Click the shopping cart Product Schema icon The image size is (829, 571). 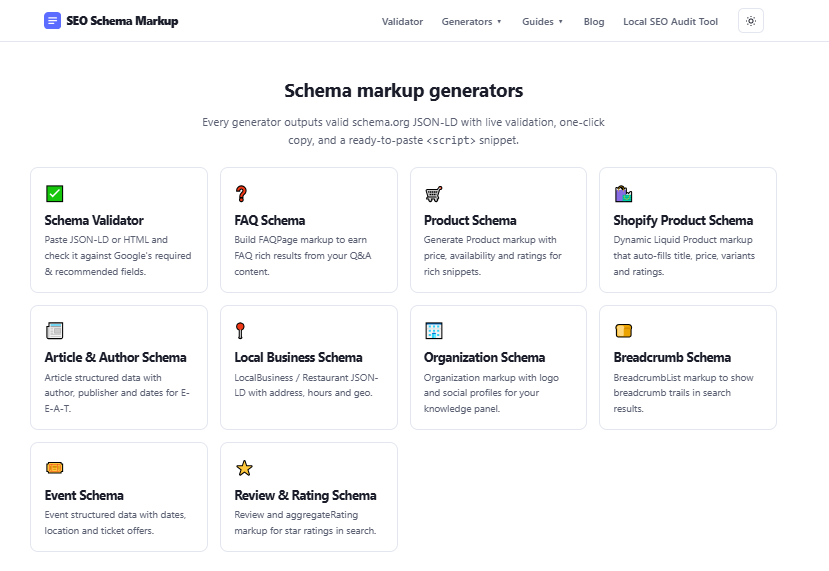click(434, 194)
